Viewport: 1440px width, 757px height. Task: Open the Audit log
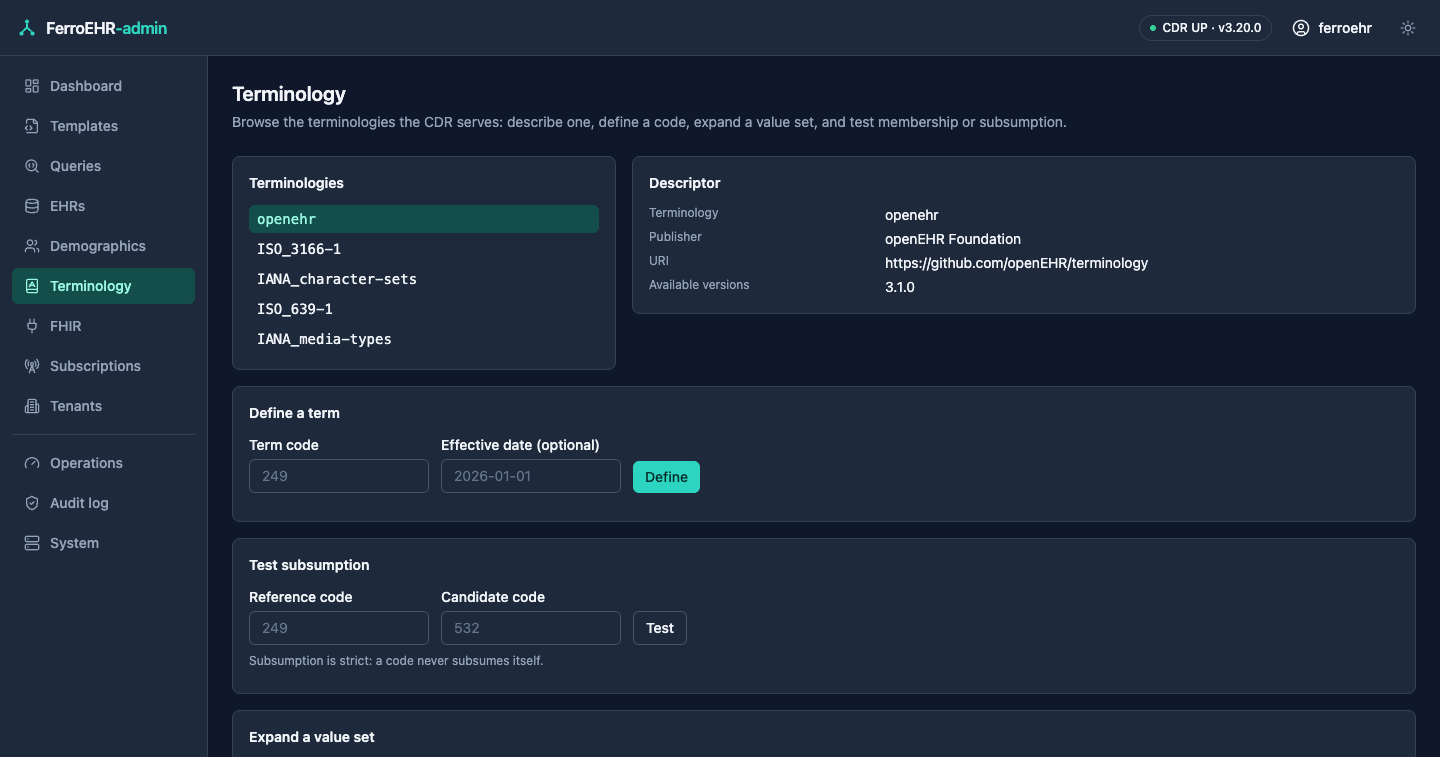(103, 503)
